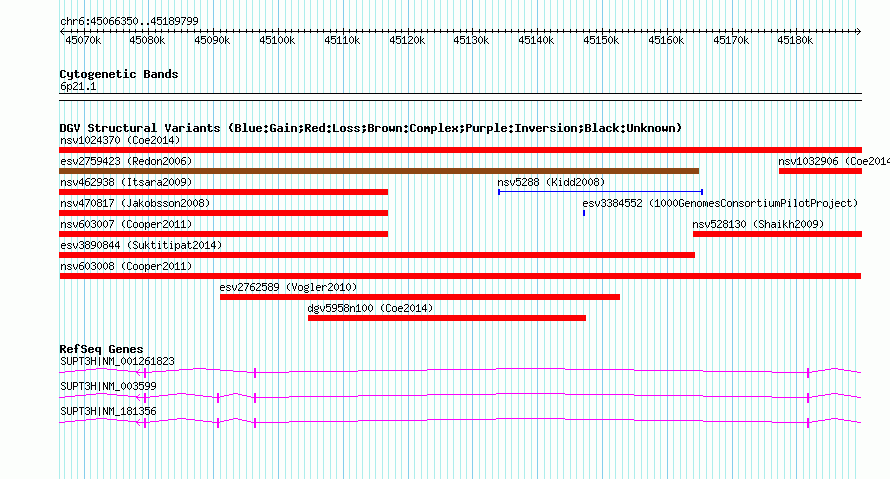This screenshot has width=890, height=479.
Task: Click the SUPT3H|NM_001261823 transcript label
Action: click(117, 362)
